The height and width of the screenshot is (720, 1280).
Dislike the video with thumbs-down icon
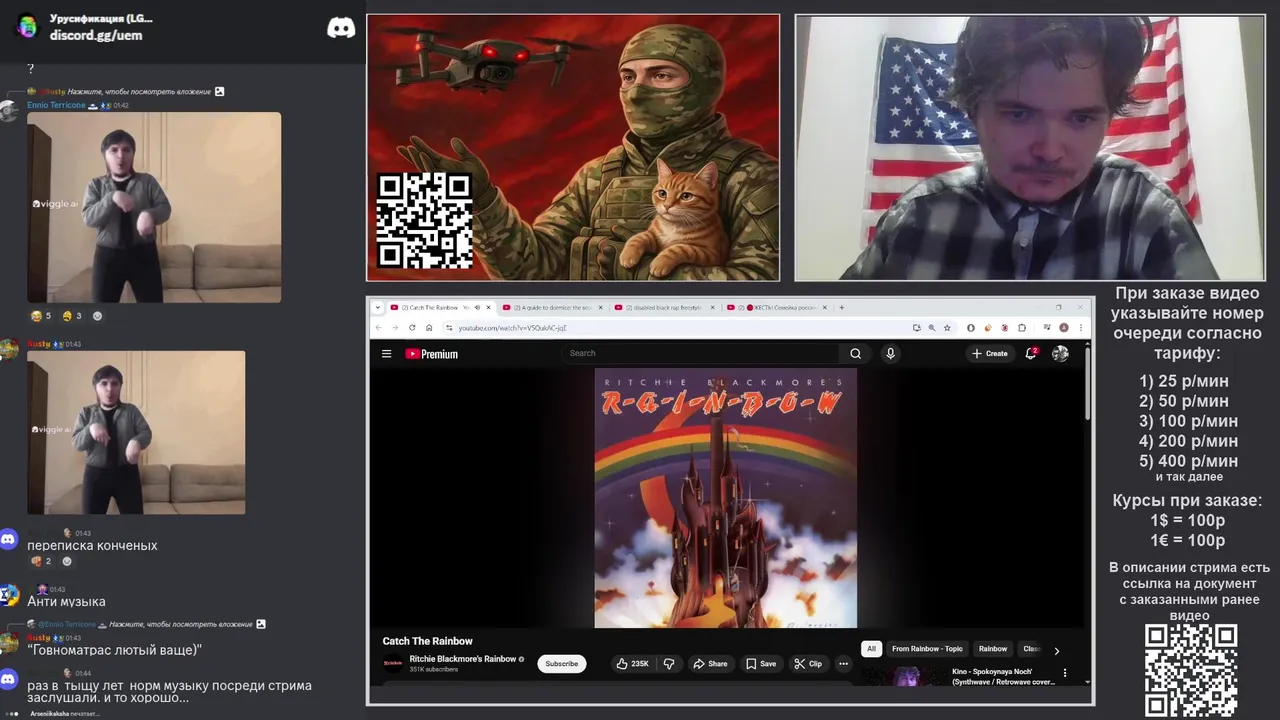click(x=669, y=663)
